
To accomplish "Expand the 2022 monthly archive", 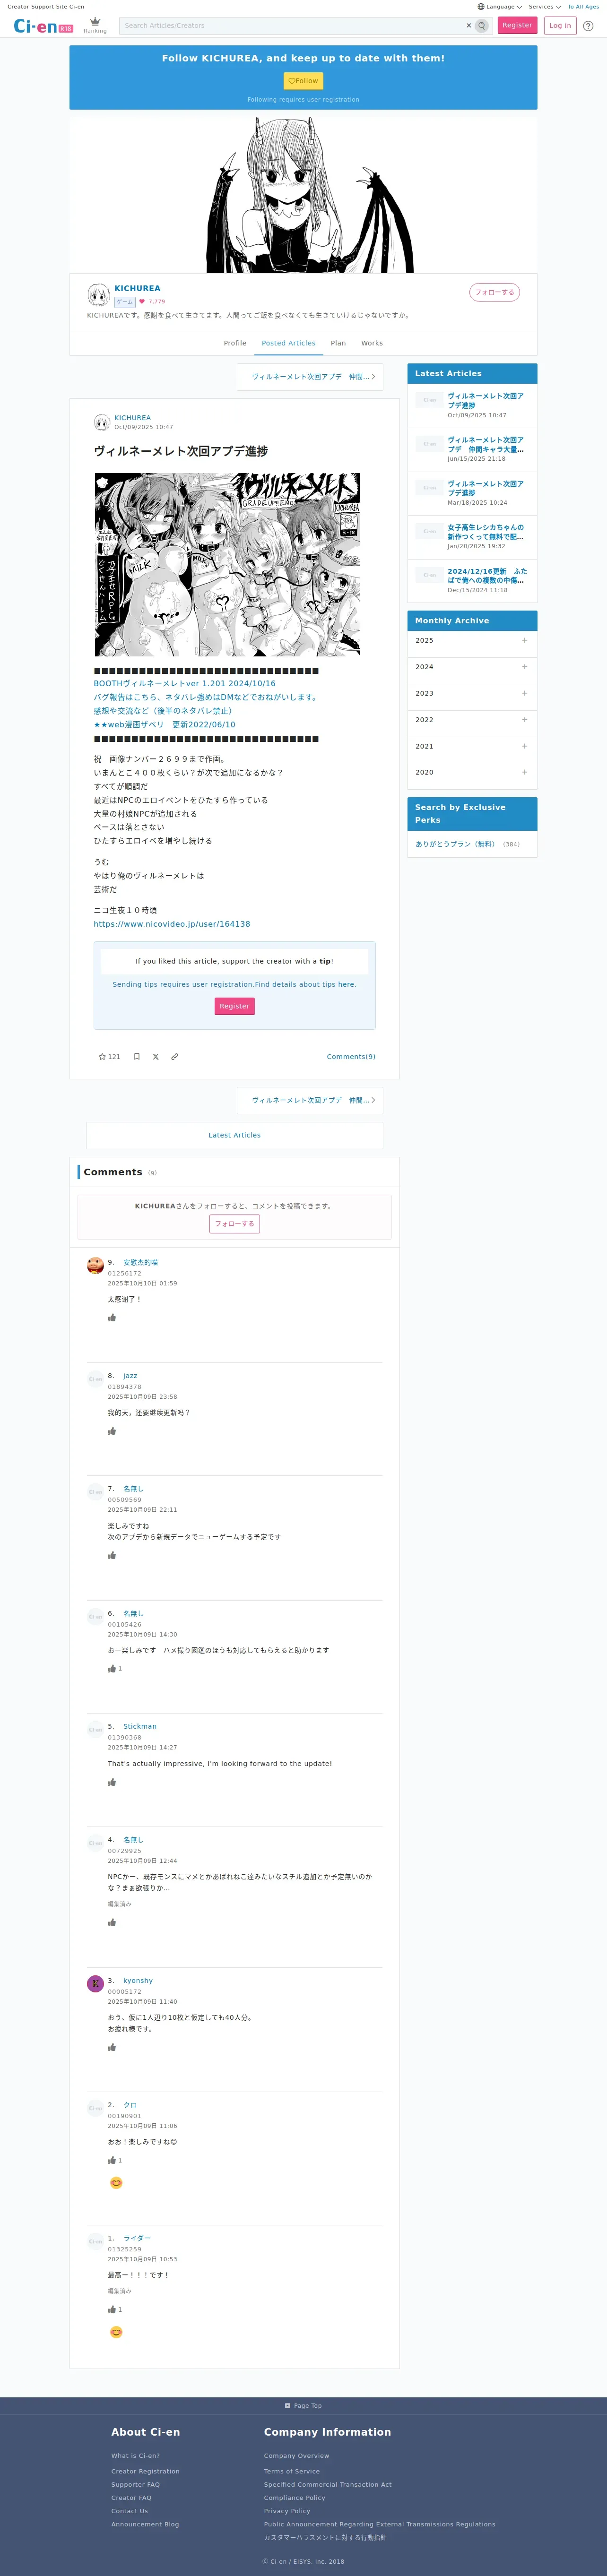I will 472,720.
